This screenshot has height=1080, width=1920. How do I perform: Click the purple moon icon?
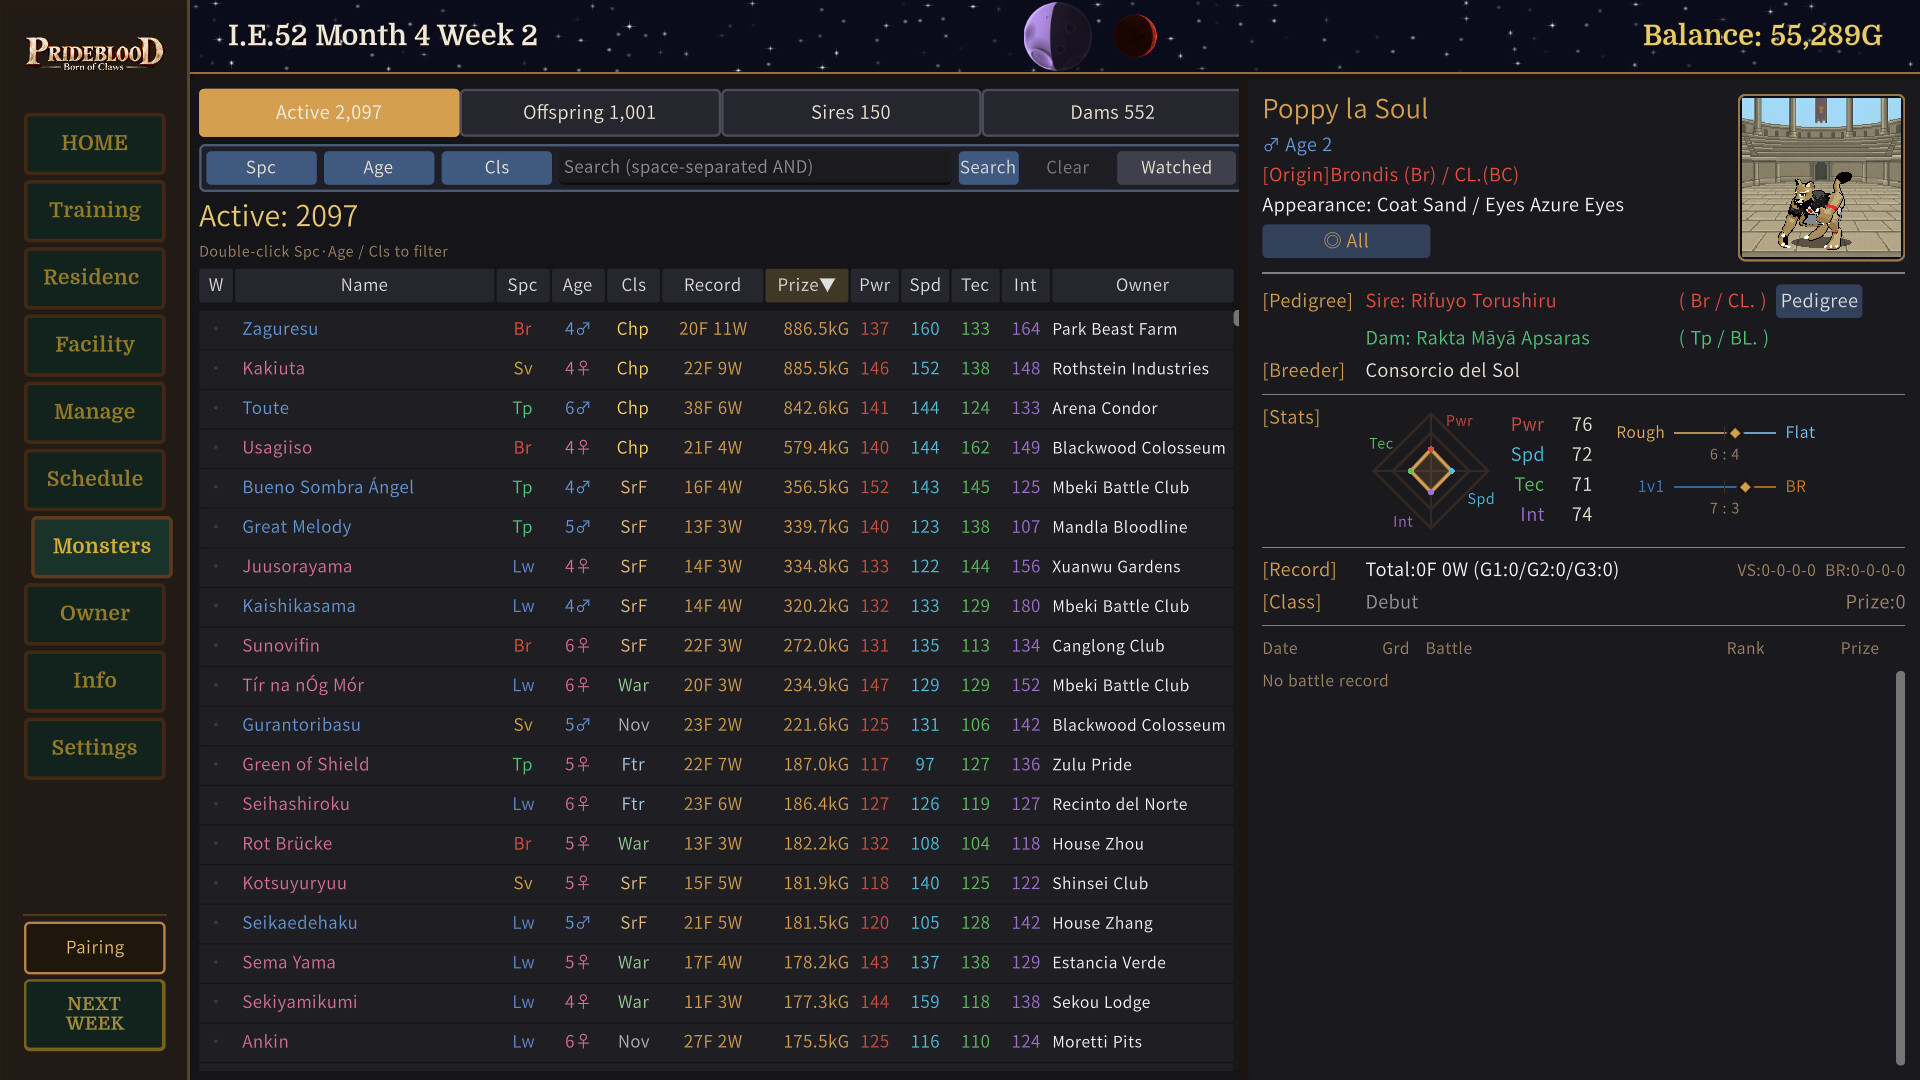1056,36
